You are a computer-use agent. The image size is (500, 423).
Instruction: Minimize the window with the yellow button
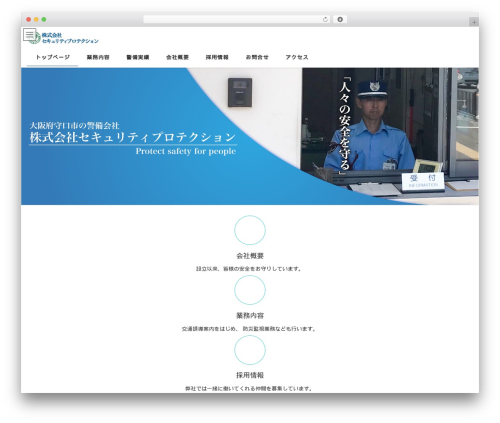click(36, 19)
